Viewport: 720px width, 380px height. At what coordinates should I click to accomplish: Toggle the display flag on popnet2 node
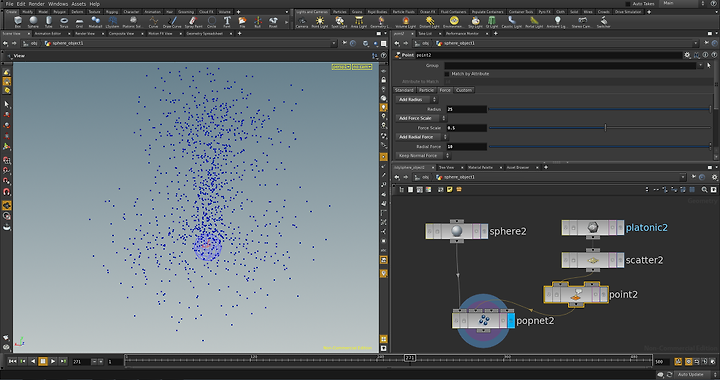pyautogui.click(x=511, y=320)
